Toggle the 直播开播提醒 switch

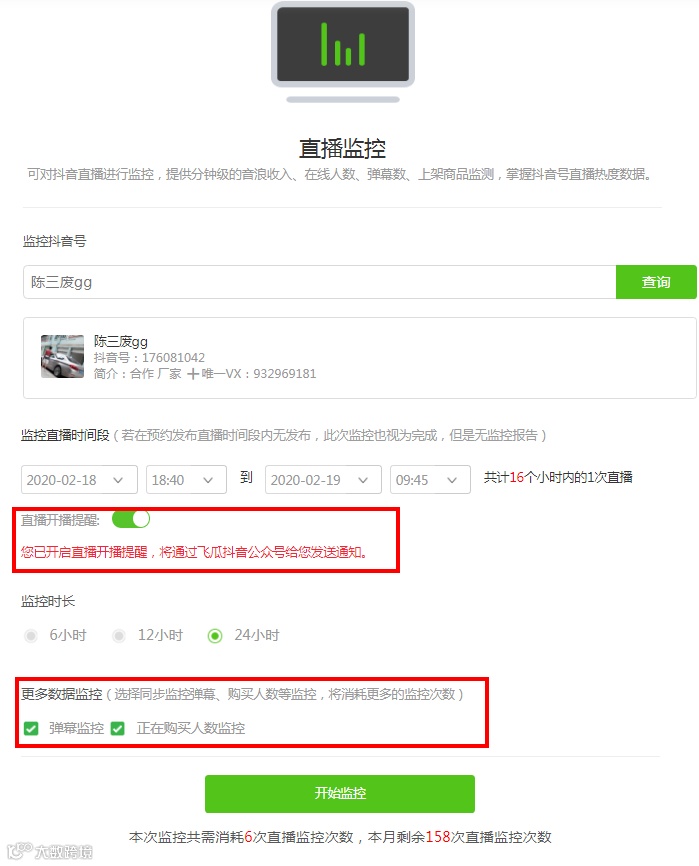[x=131, y=519]
